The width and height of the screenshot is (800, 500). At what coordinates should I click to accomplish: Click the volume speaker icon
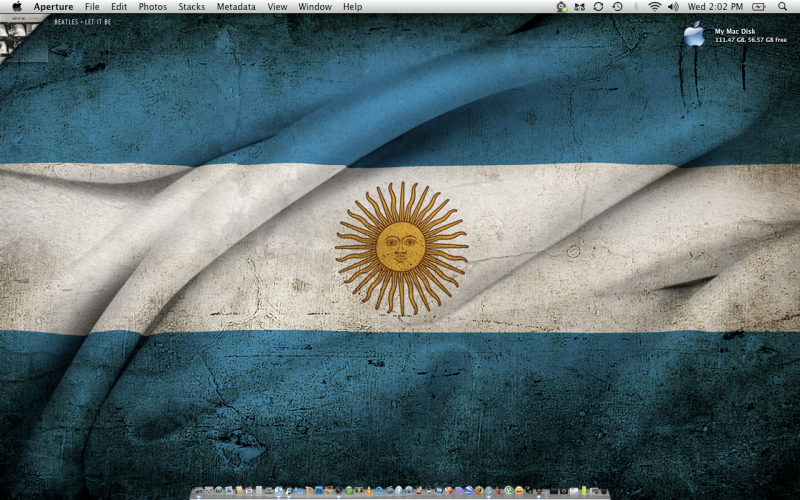[x=673, y=6]
